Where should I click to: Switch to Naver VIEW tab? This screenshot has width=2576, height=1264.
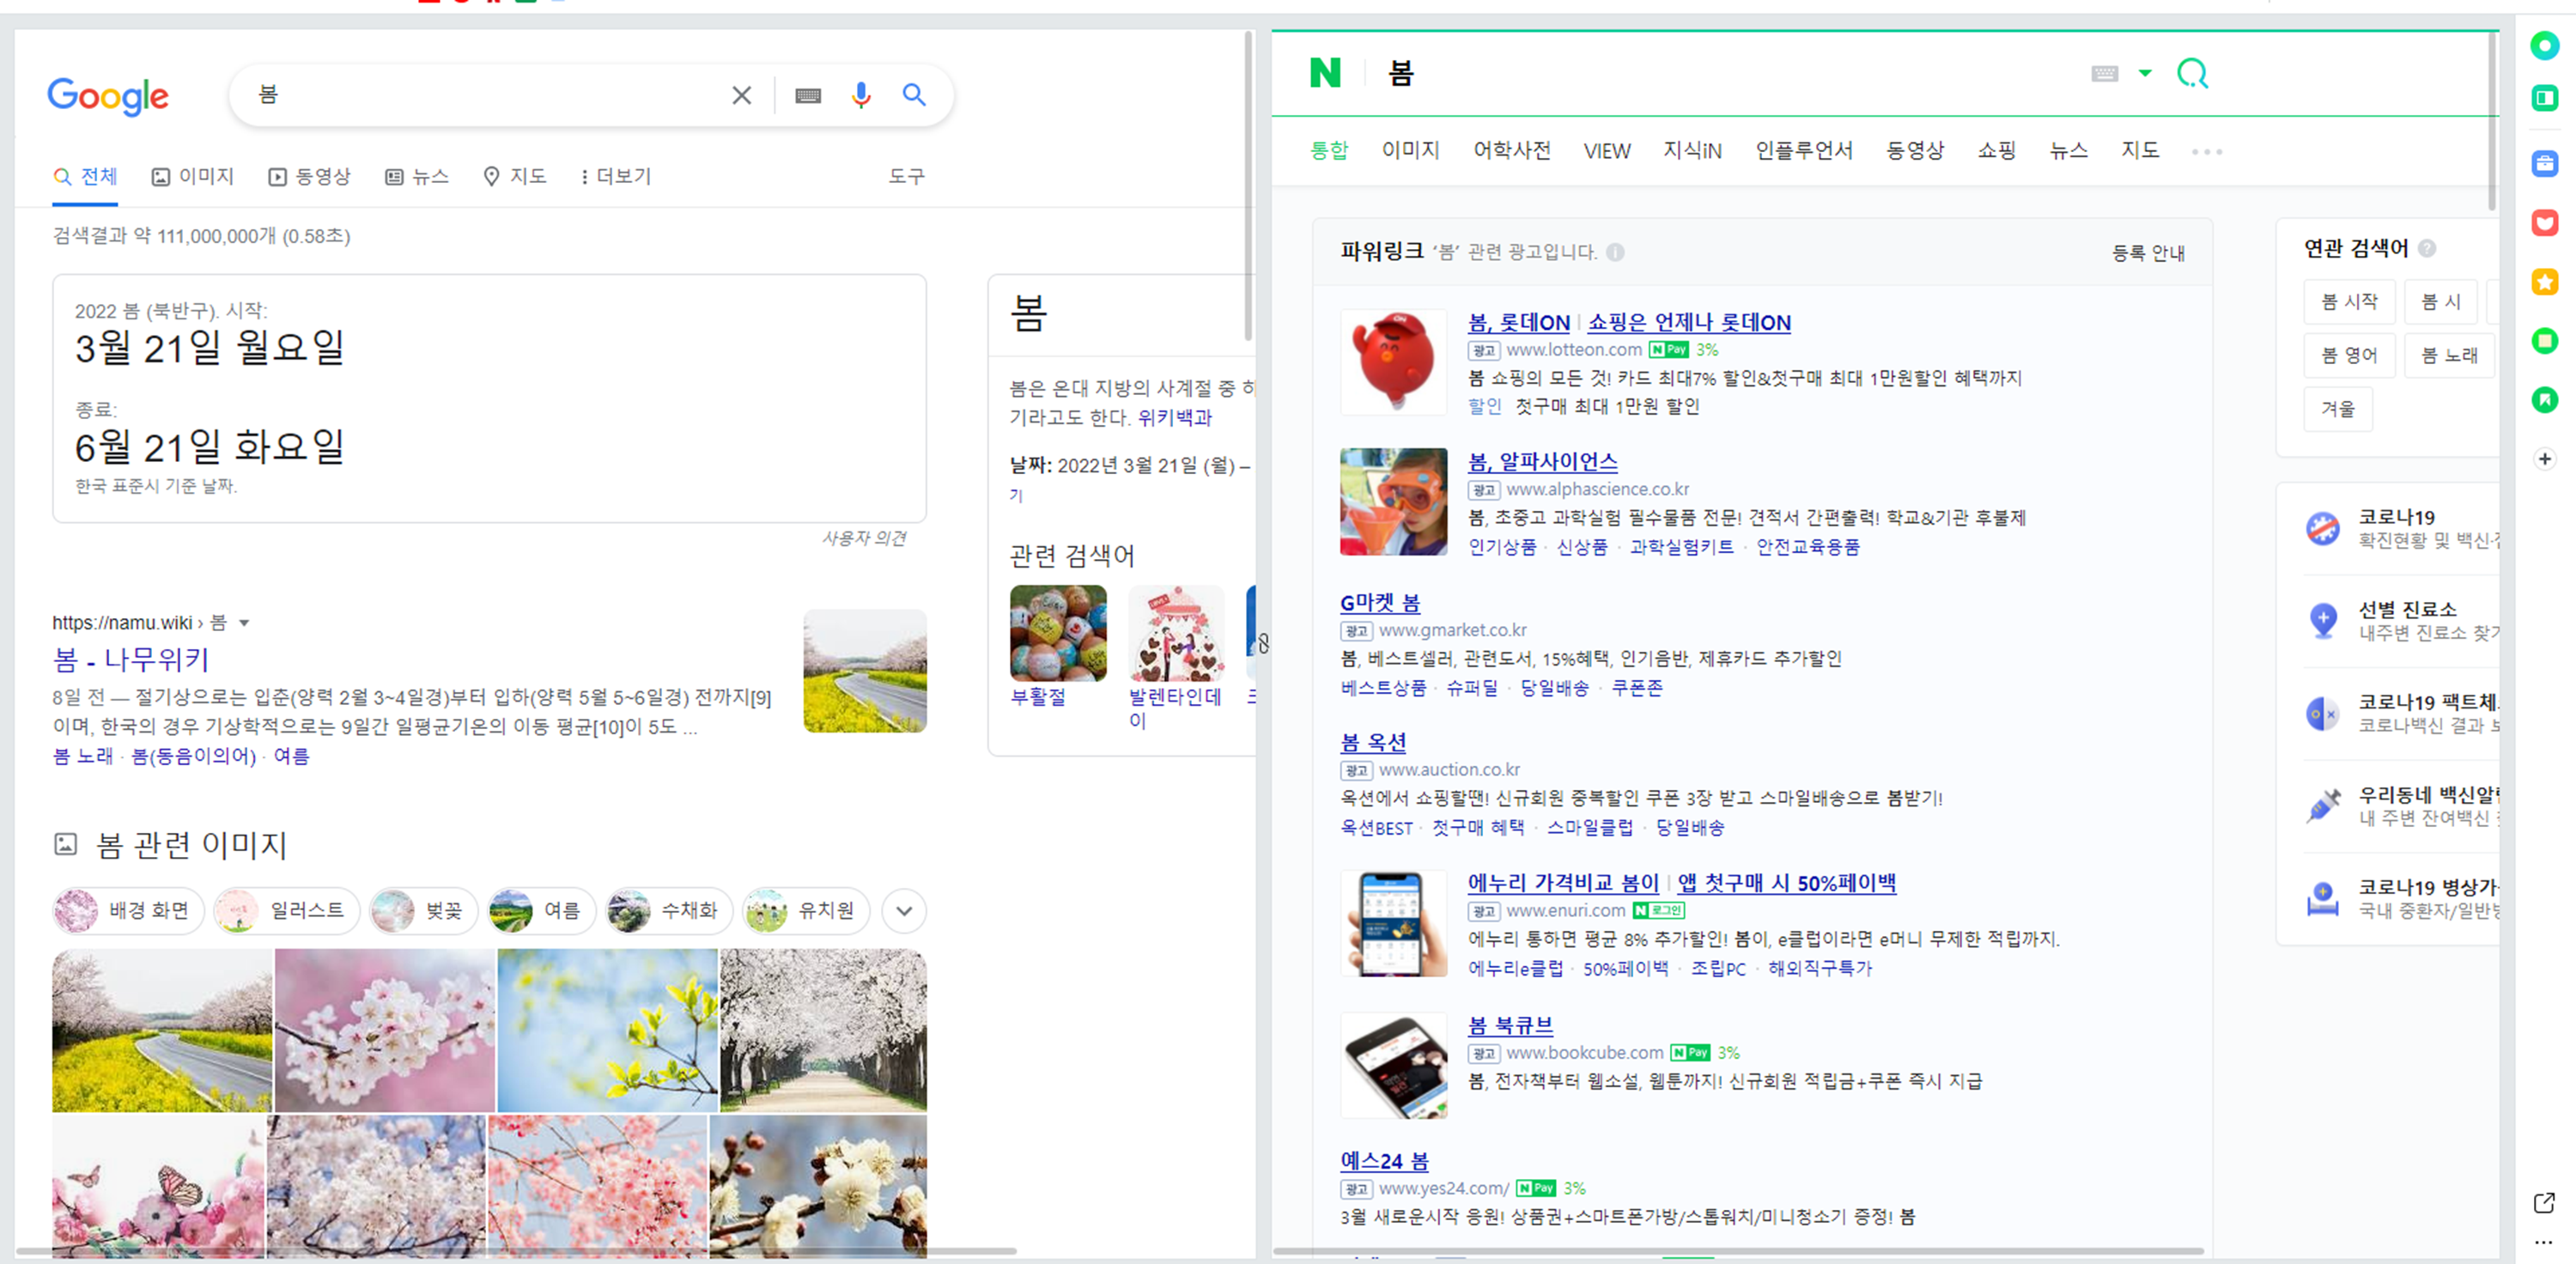[x=1607, y=151]
